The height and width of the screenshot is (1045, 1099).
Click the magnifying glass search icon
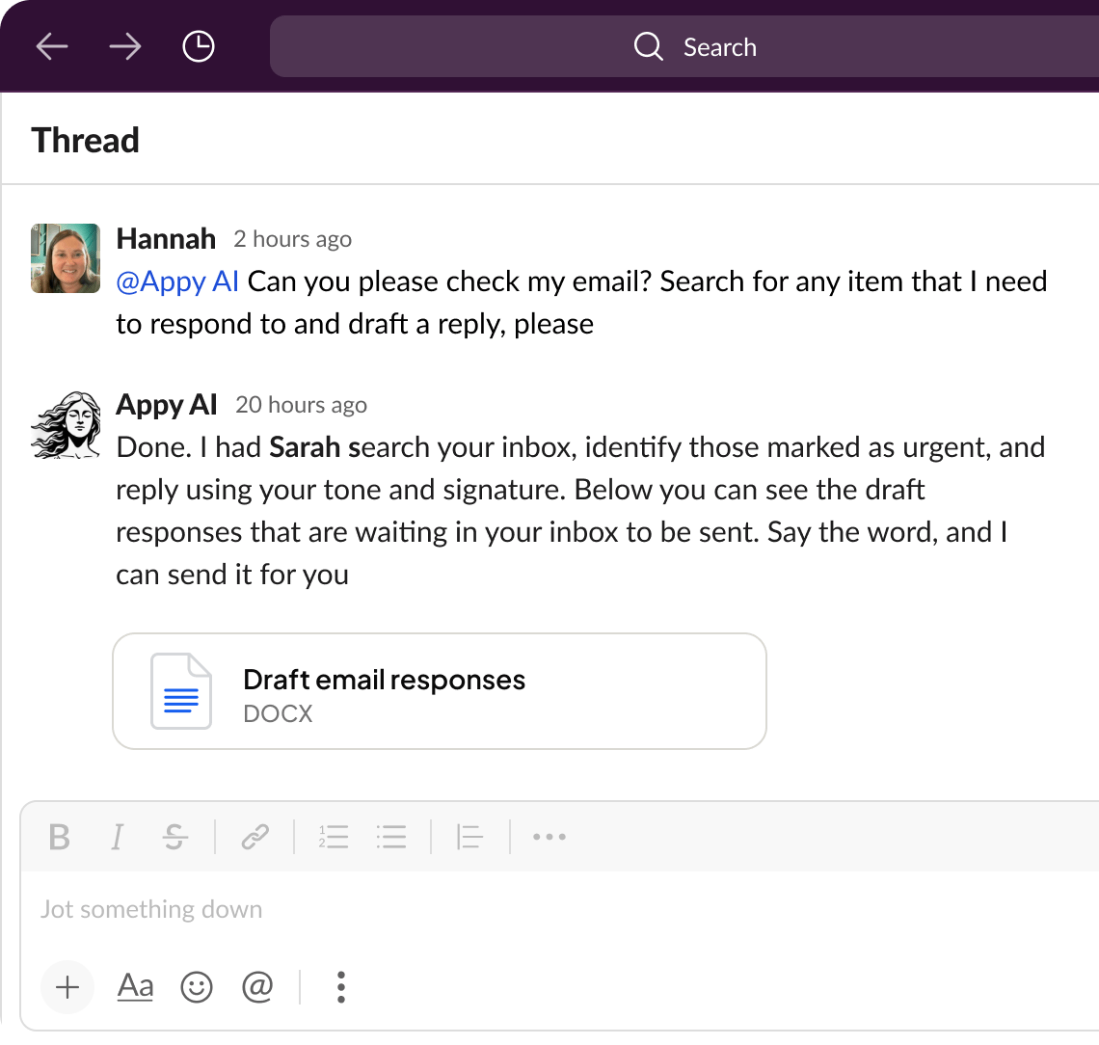(648, 47)
